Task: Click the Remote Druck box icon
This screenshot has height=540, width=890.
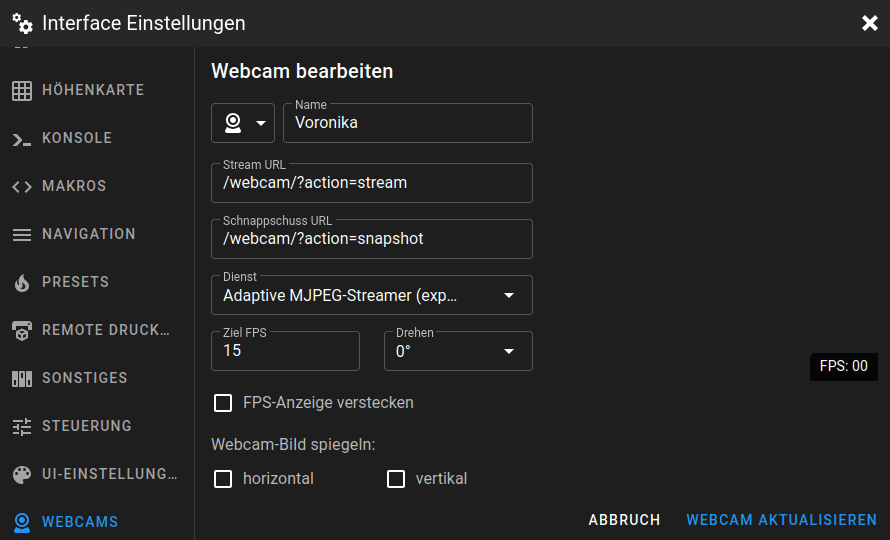Action: pos(22,330)
